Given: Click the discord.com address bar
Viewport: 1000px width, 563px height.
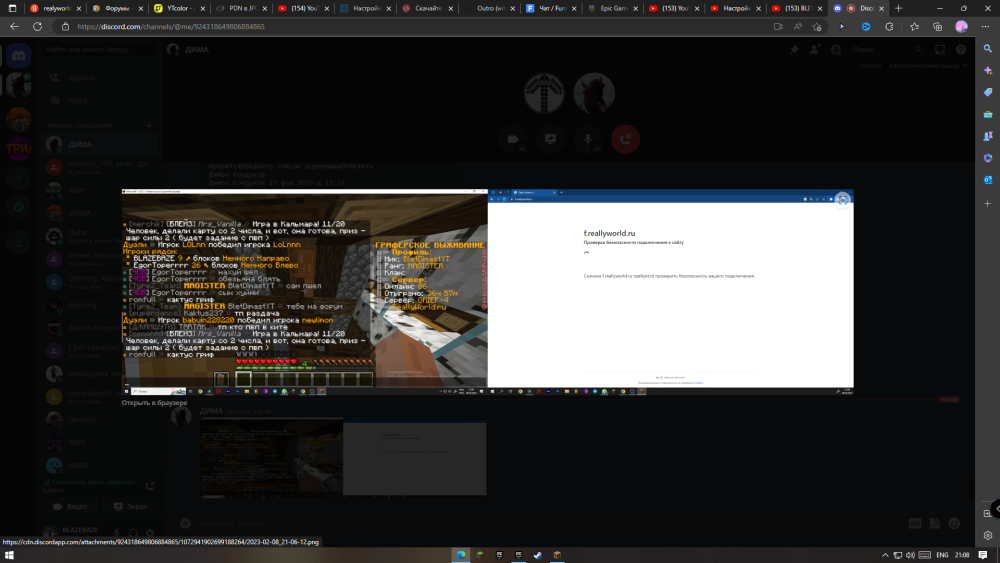Looking at the screenshot, I should pyautogui.click(x=415, y=27).
